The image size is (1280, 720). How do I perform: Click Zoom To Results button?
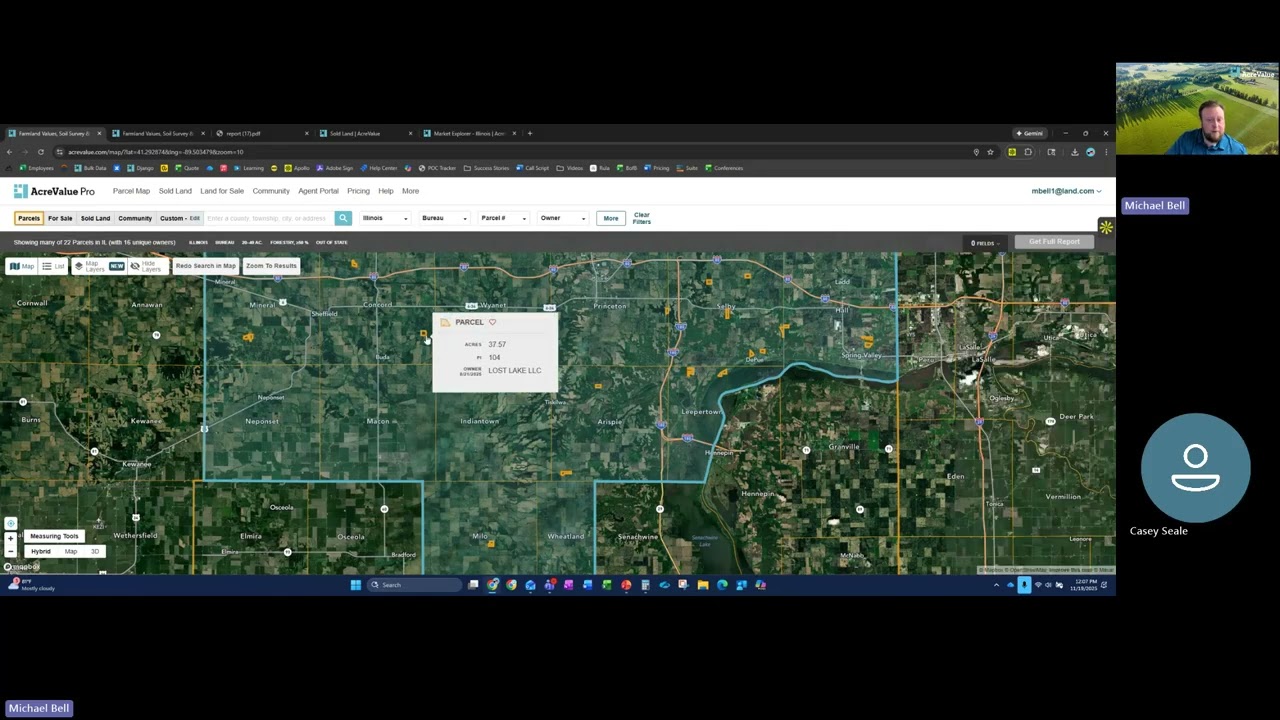point(271,266)
